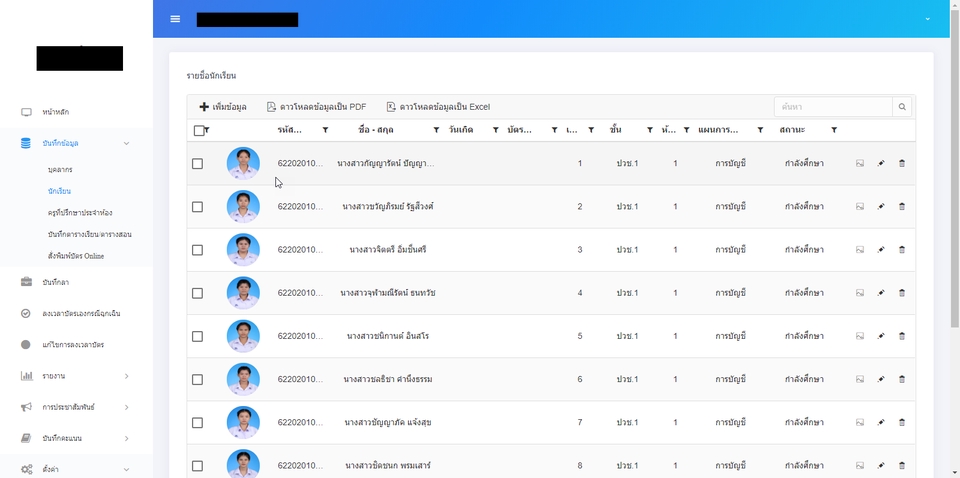
Task: Delete student row number 4 with trash icon
Action: (x=902, y=293)
